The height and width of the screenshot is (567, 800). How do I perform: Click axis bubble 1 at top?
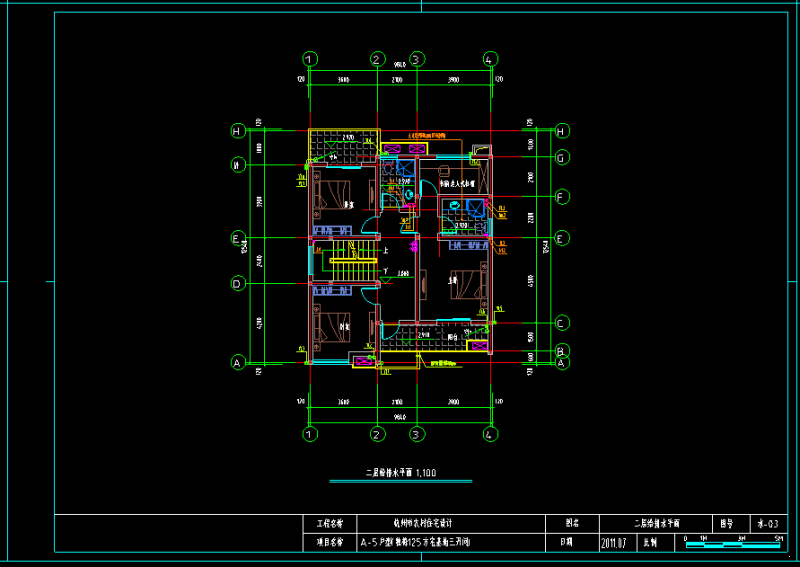pos(310,59)
